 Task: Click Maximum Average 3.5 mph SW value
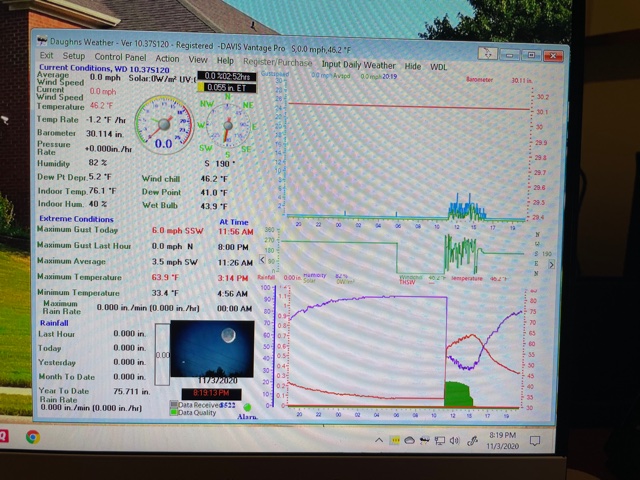[x=175, y=262]
